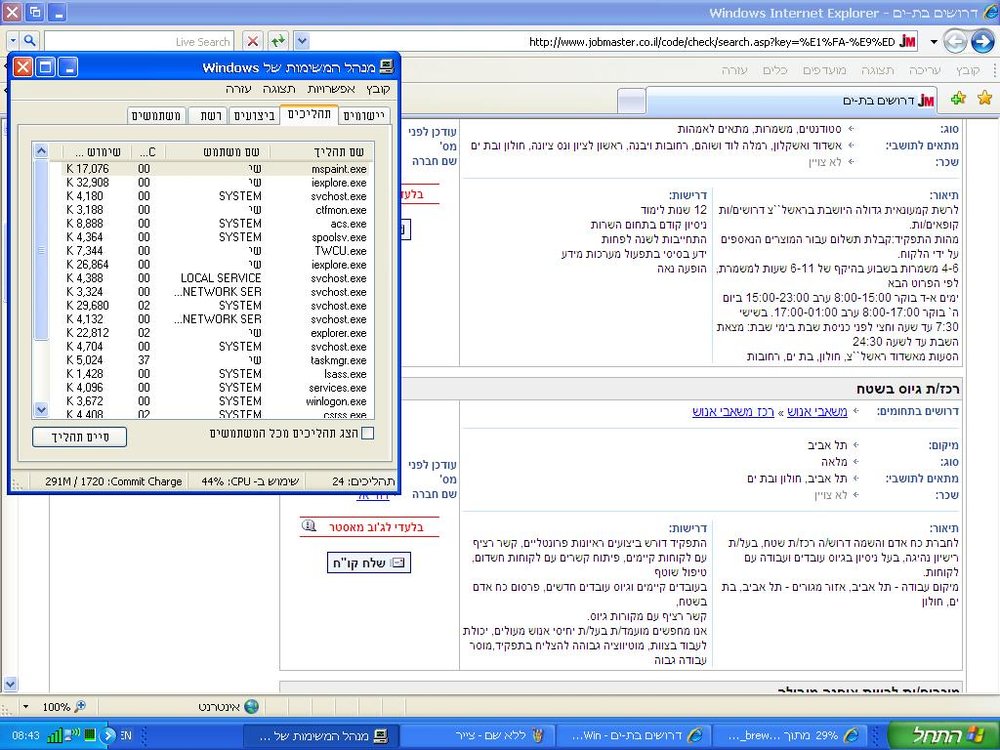This screenshot has width=1000, height=750.
Task: Open the אפשרויות menu in Task Manager
Action: [x=331, y=89]
